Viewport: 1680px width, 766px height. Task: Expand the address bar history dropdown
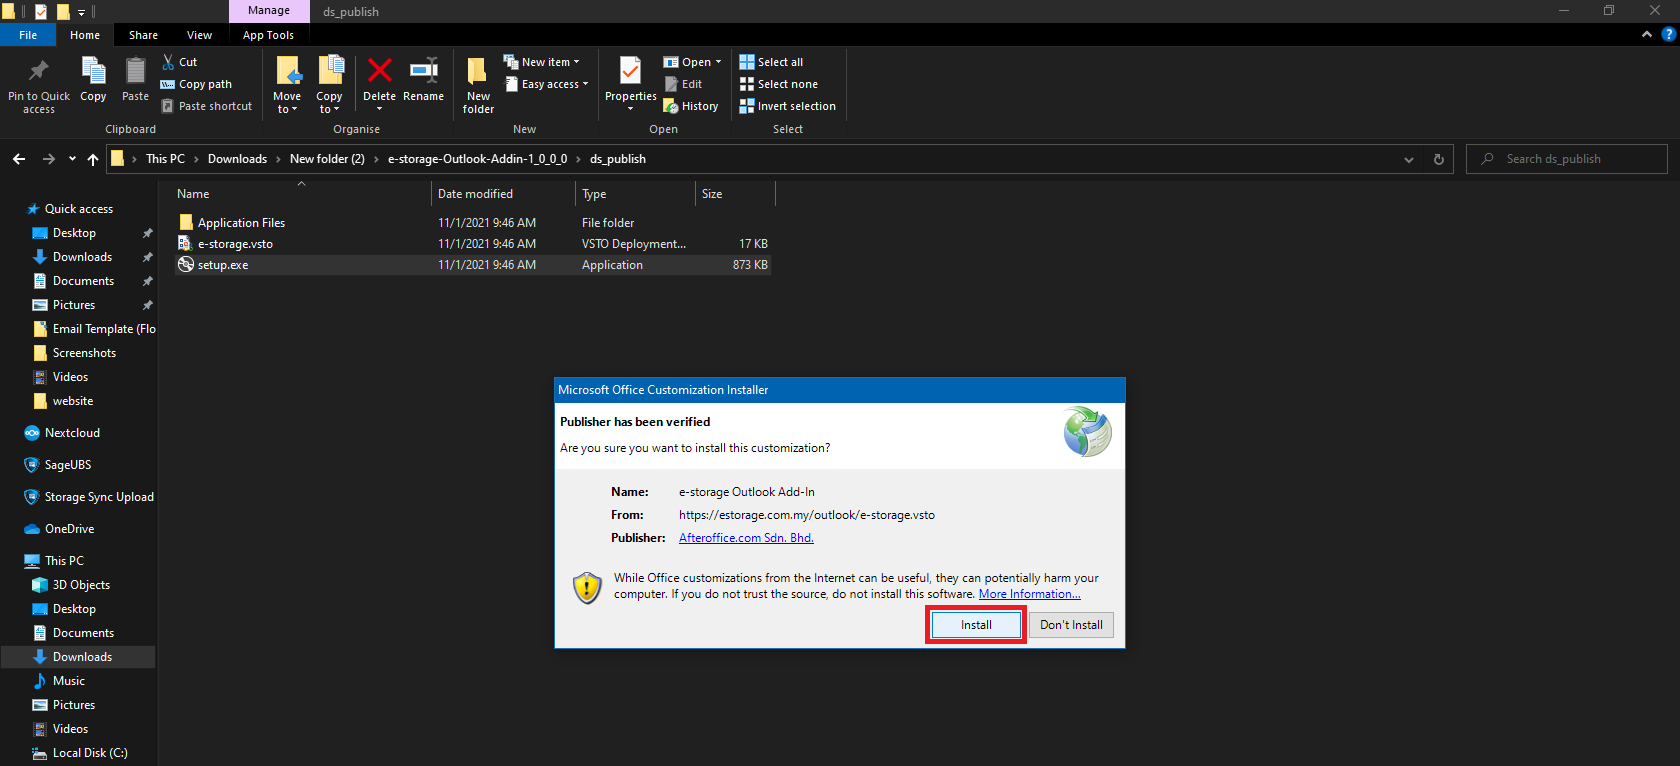click(x=1408, y=159)
